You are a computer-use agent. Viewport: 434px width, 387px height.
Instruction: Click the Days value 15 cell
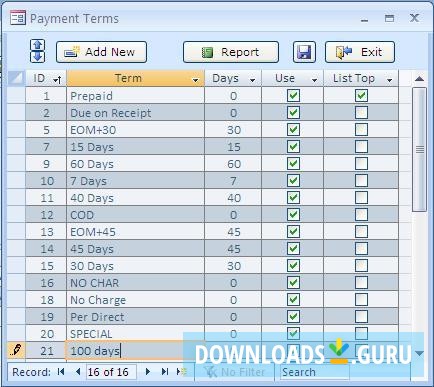tap(233, 147)
